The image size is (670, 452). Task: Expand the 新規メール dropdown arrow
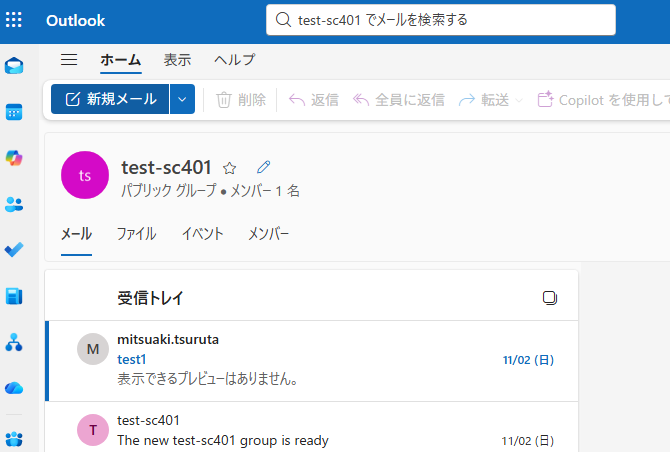182,99
